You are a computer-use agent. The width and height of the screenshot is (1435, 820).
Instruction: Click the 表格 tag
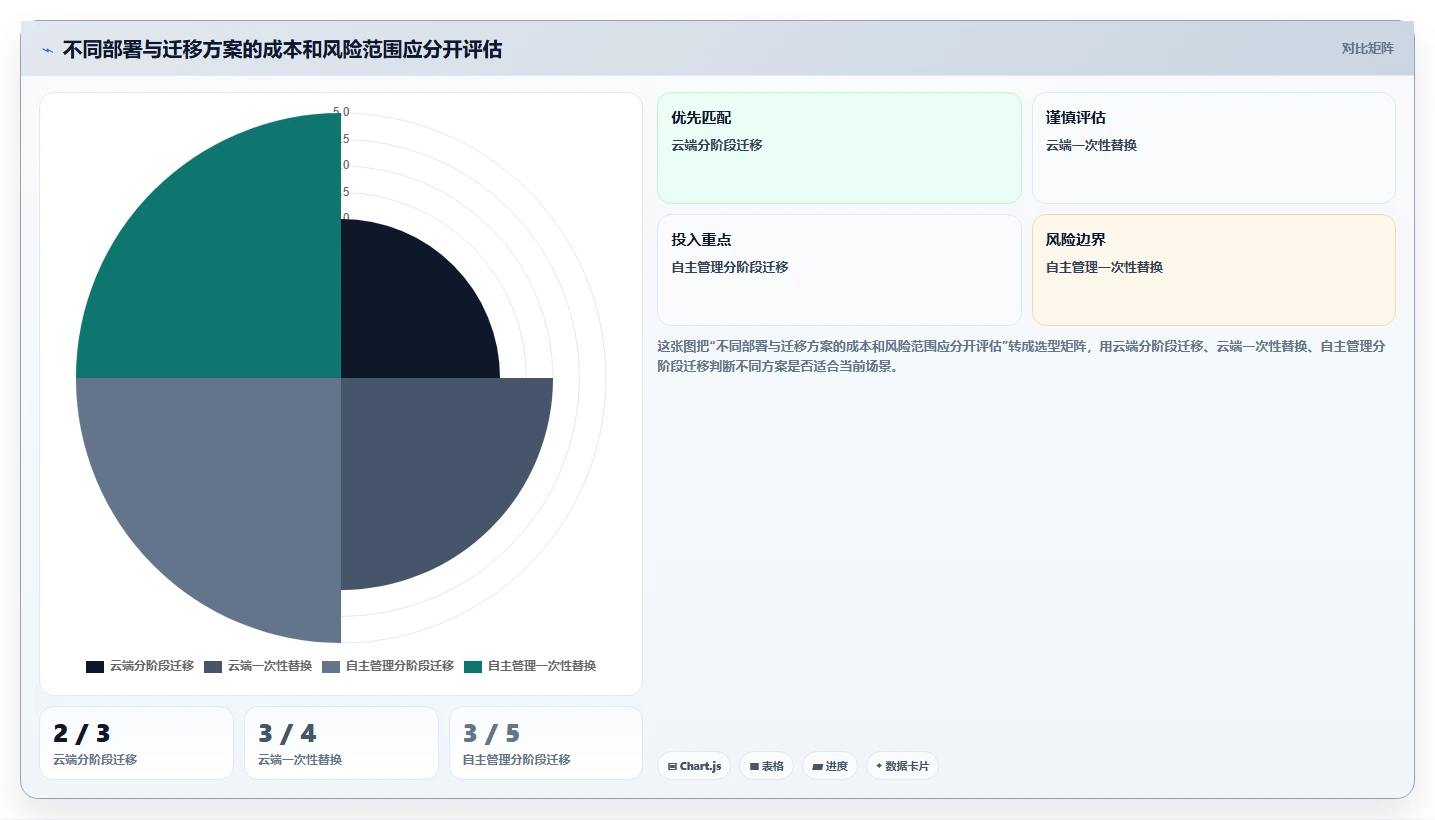coord(766,766)
